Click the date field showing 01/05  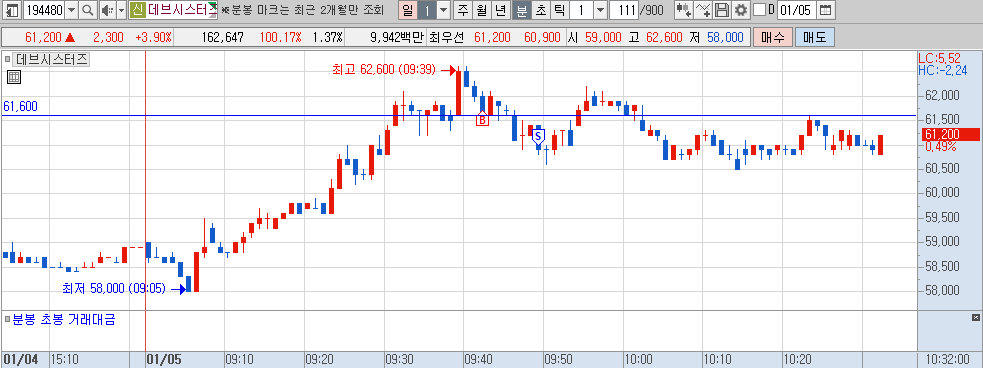[x=797, y=10]
